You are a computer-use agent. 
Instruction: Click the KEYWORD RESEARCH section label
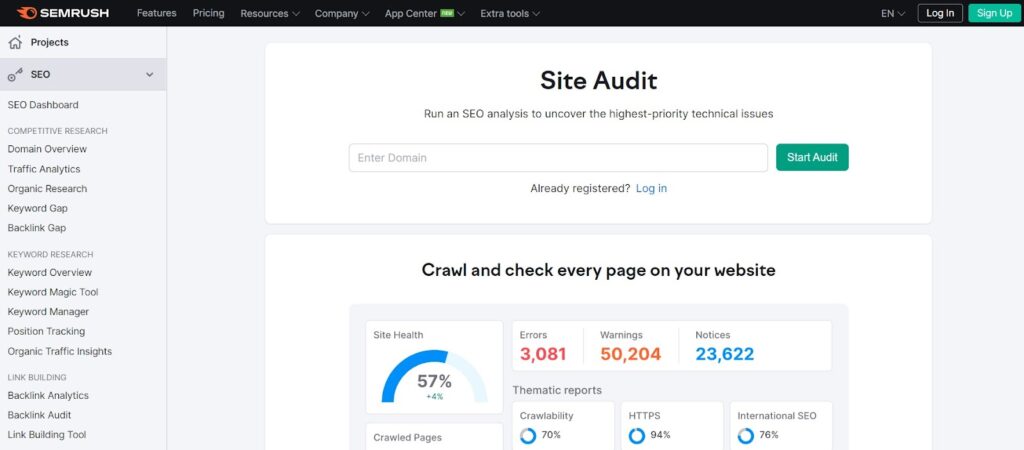pos(50,254)
